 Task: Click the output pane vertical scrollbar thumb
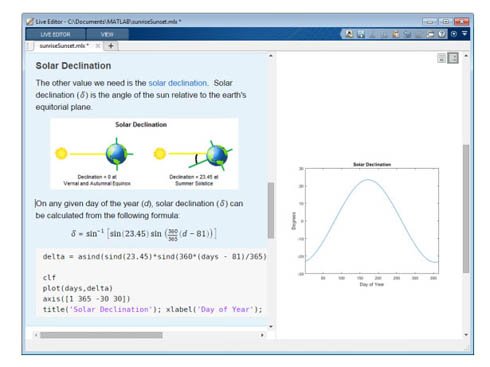click(466, 209)
